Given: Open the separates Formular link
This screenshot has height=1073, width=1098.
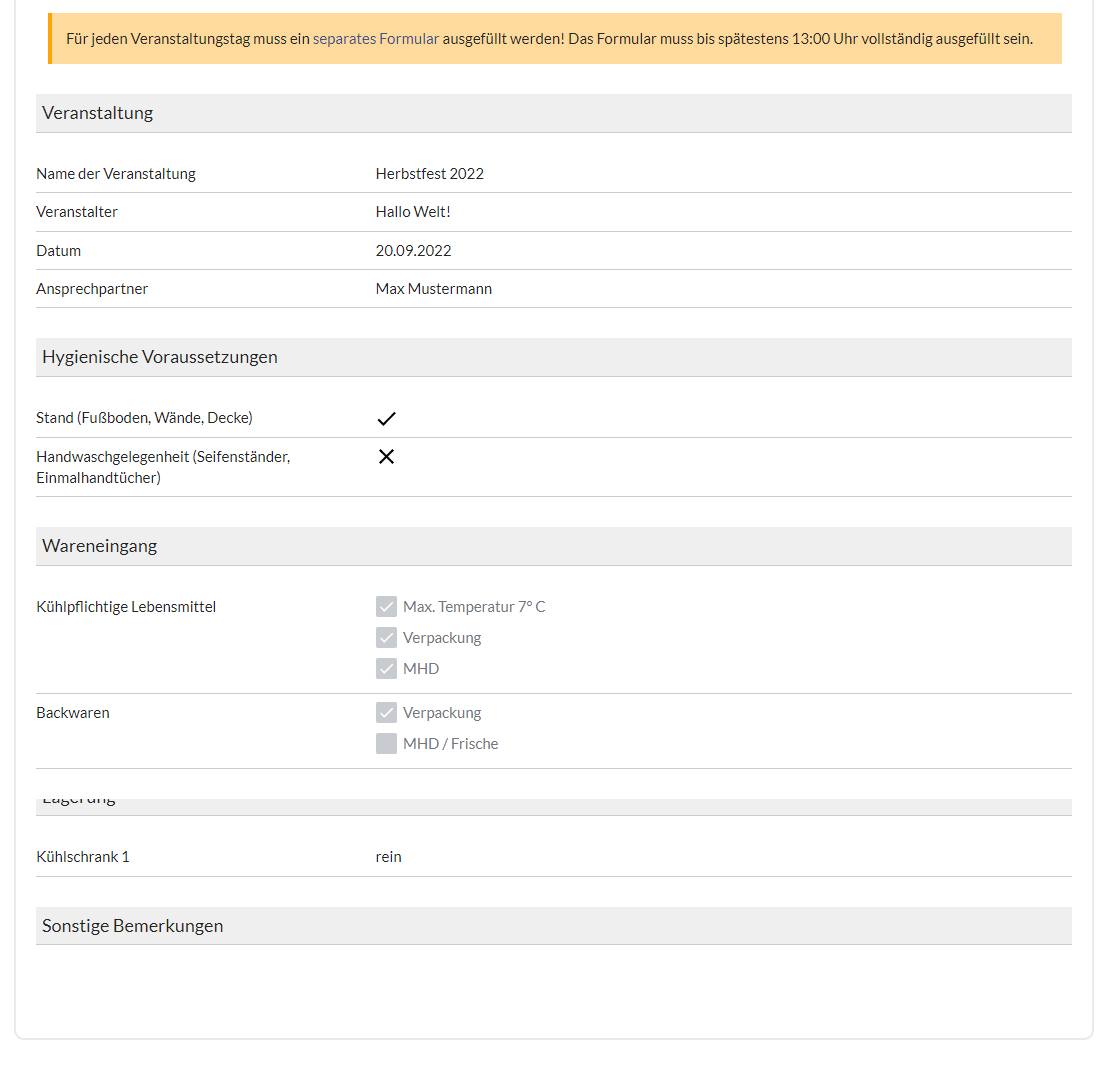Looking at the screenshot, I should (x=376, y=39).
